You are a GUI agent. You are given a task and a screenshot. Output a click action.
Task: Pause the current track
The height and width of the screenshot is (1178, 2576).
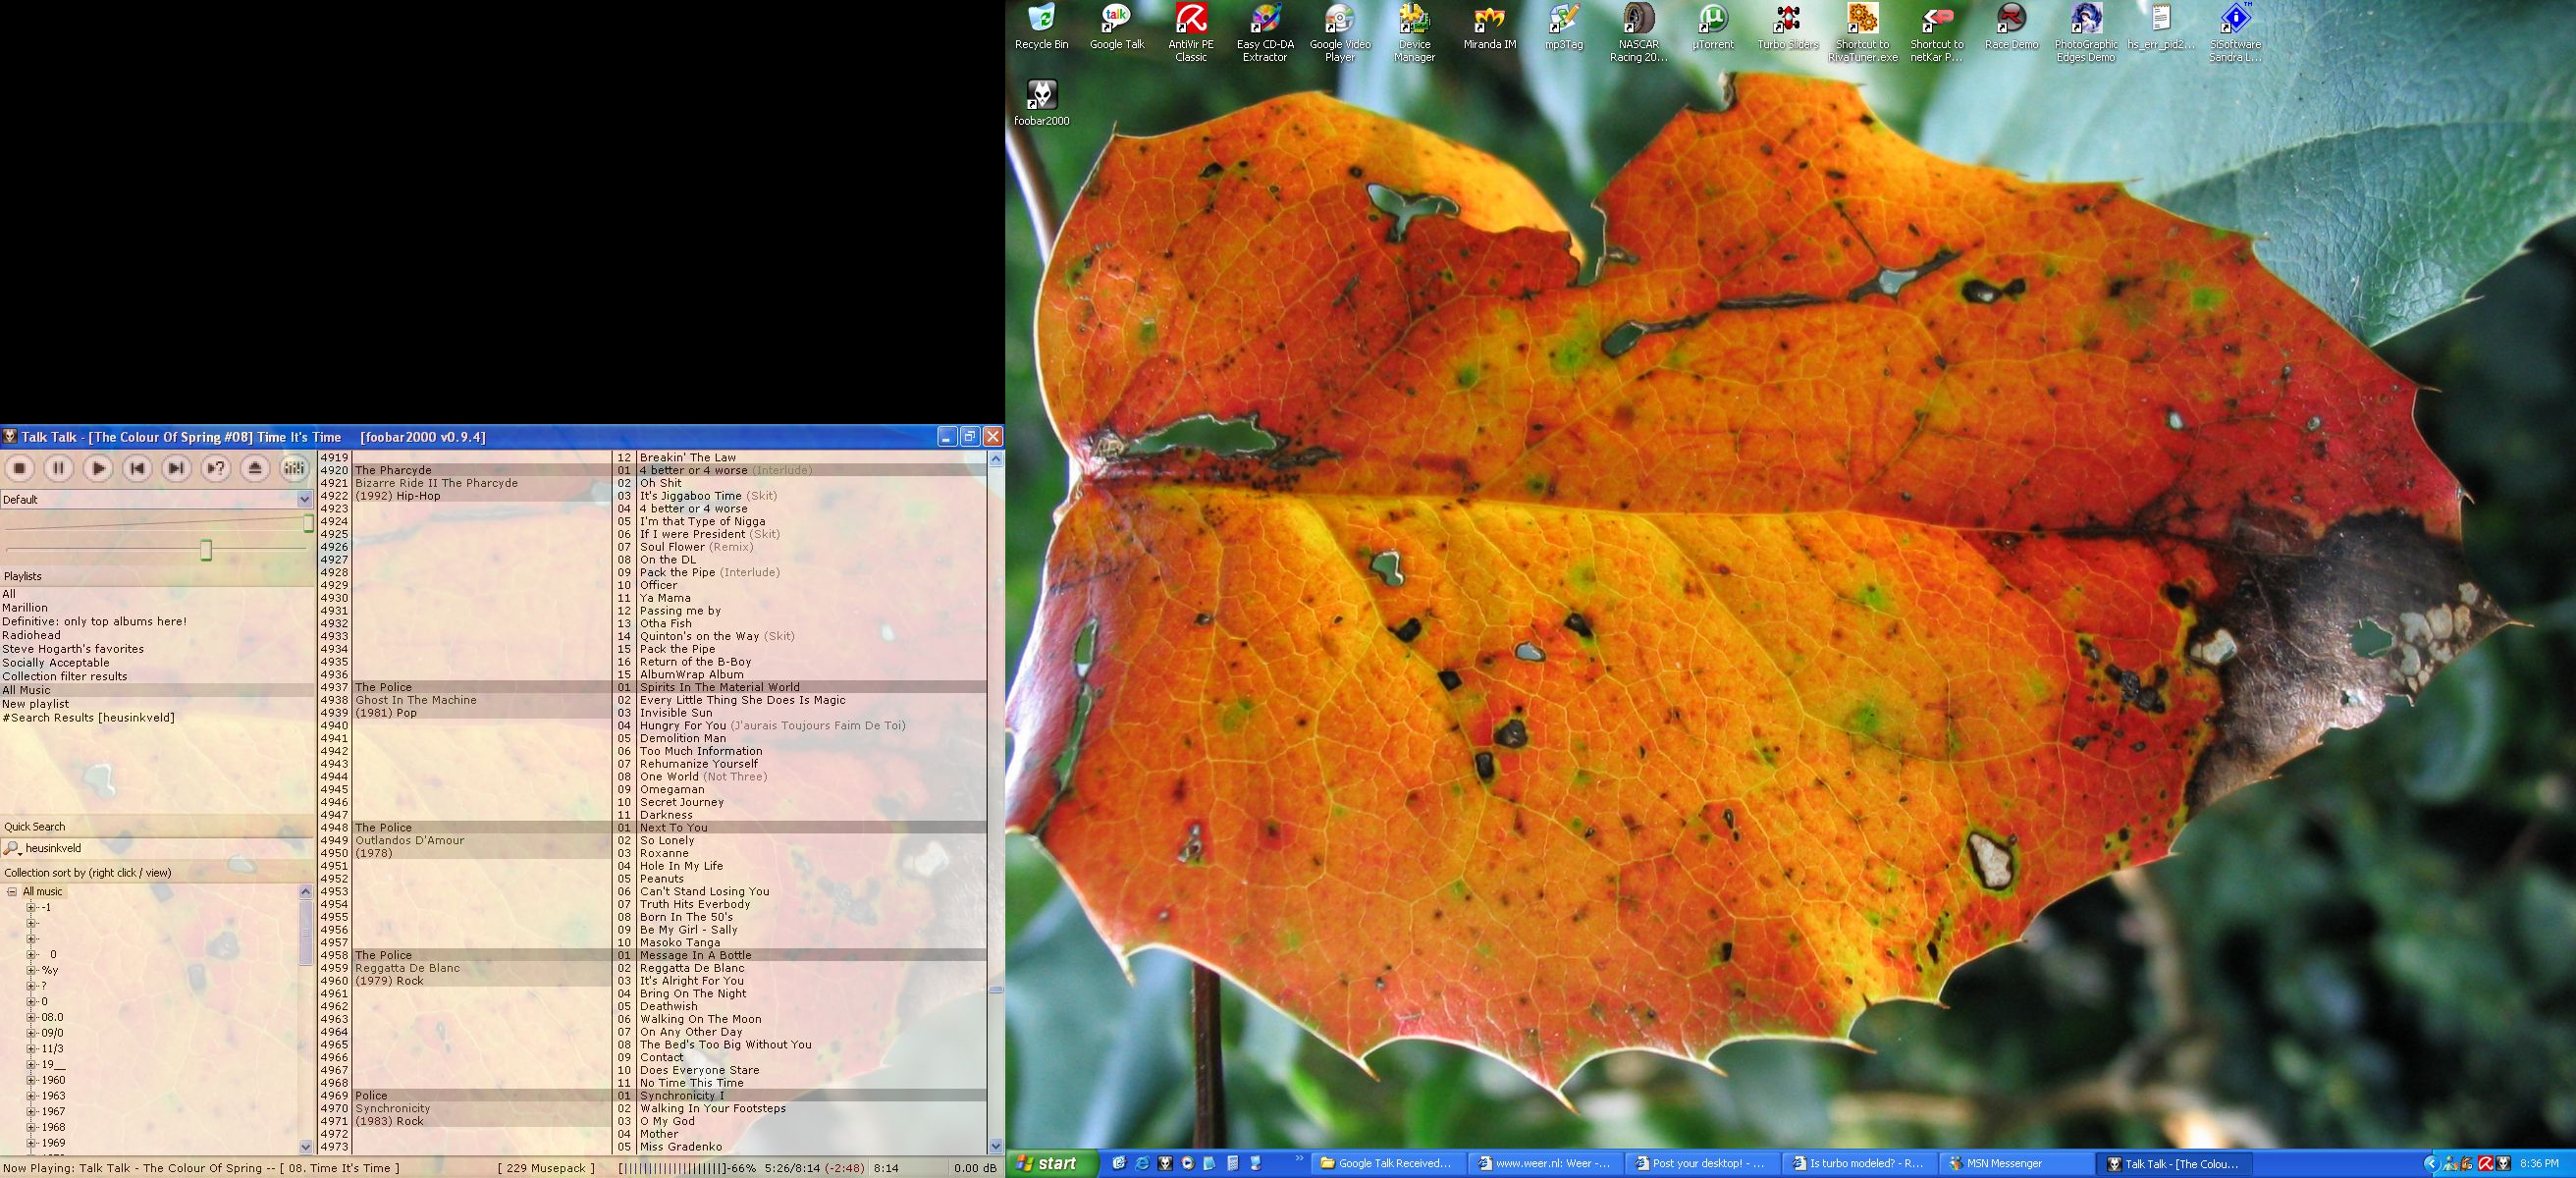[x=59, y=468]
